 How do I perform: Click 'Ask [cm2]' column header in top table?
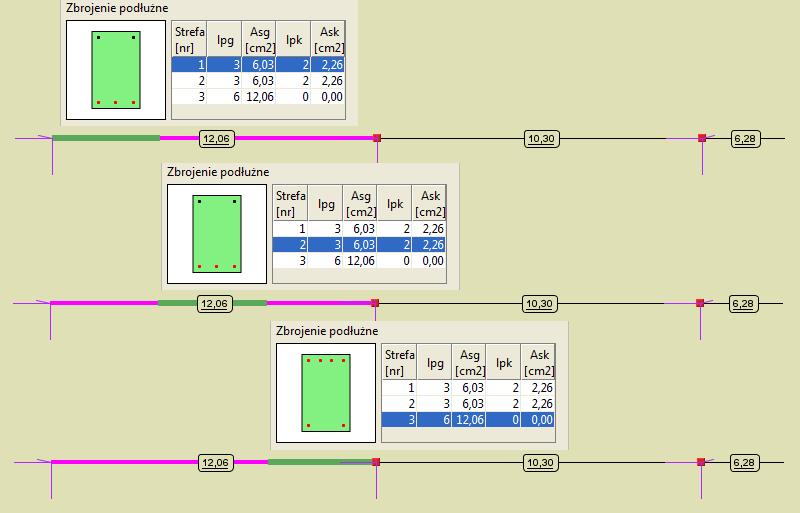(329, 39)
